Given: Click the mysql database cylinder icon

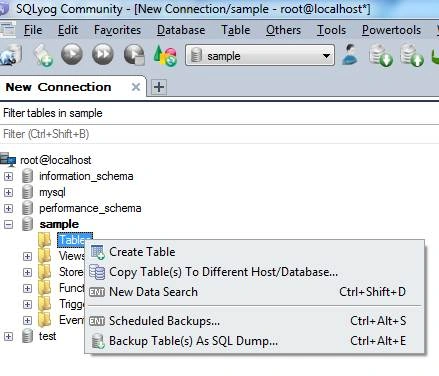Looking at the screenshot, I should (x=27, y=192).
